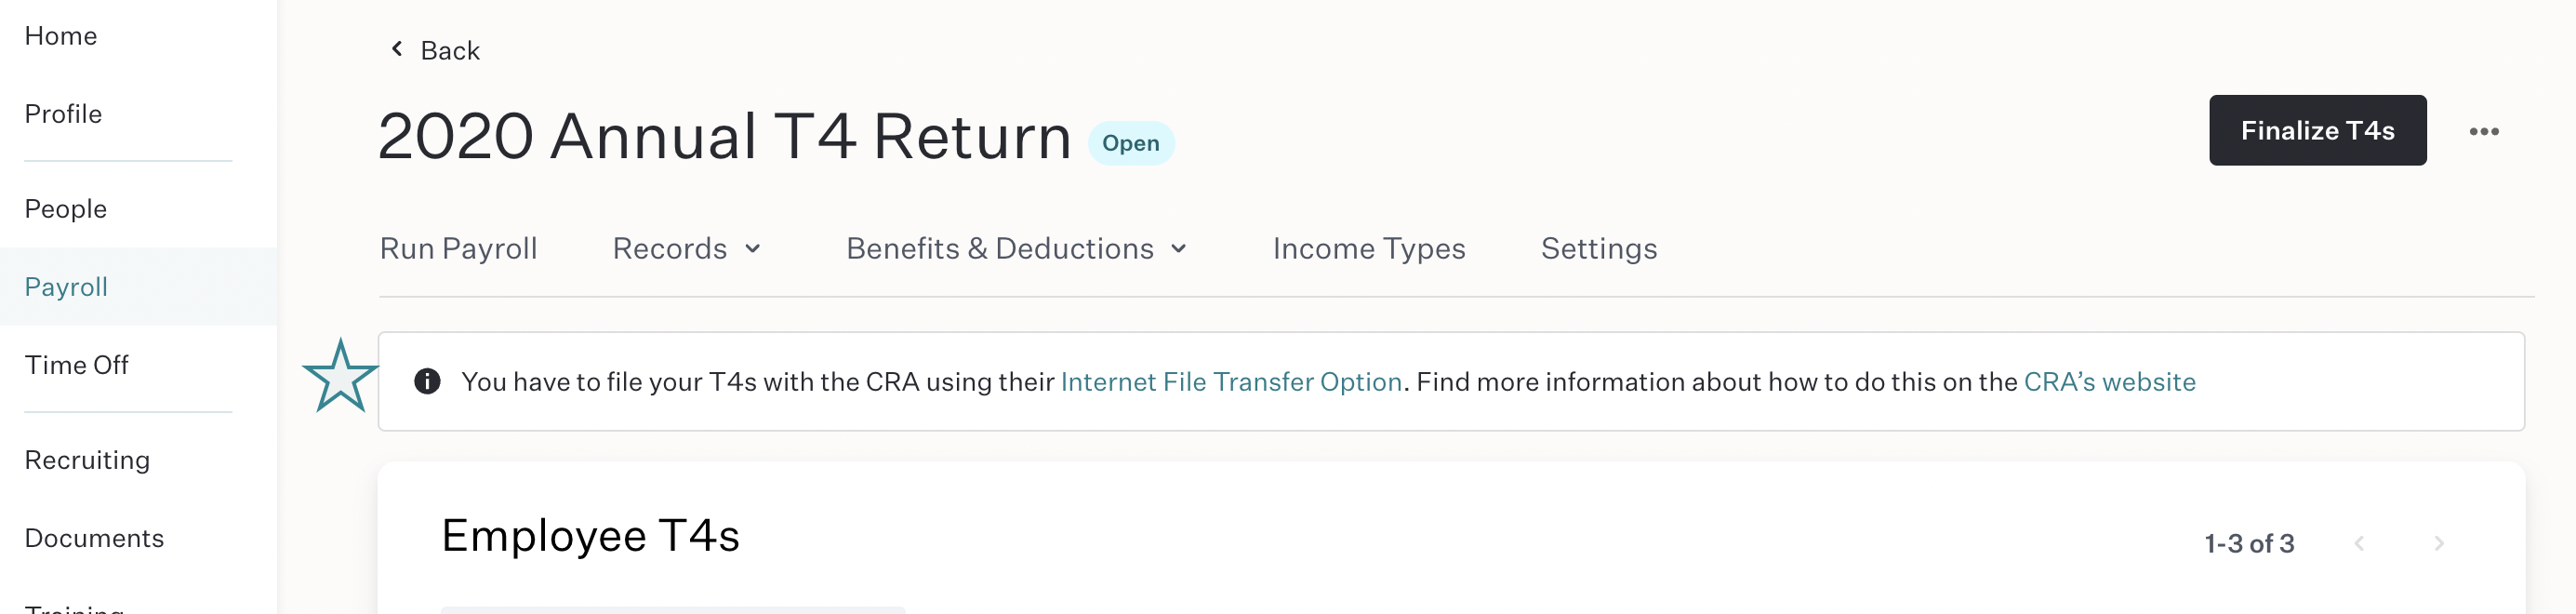The image size is (2576, 614).
Task: Open the Settings tab
Action: [x=1598, y=248]
